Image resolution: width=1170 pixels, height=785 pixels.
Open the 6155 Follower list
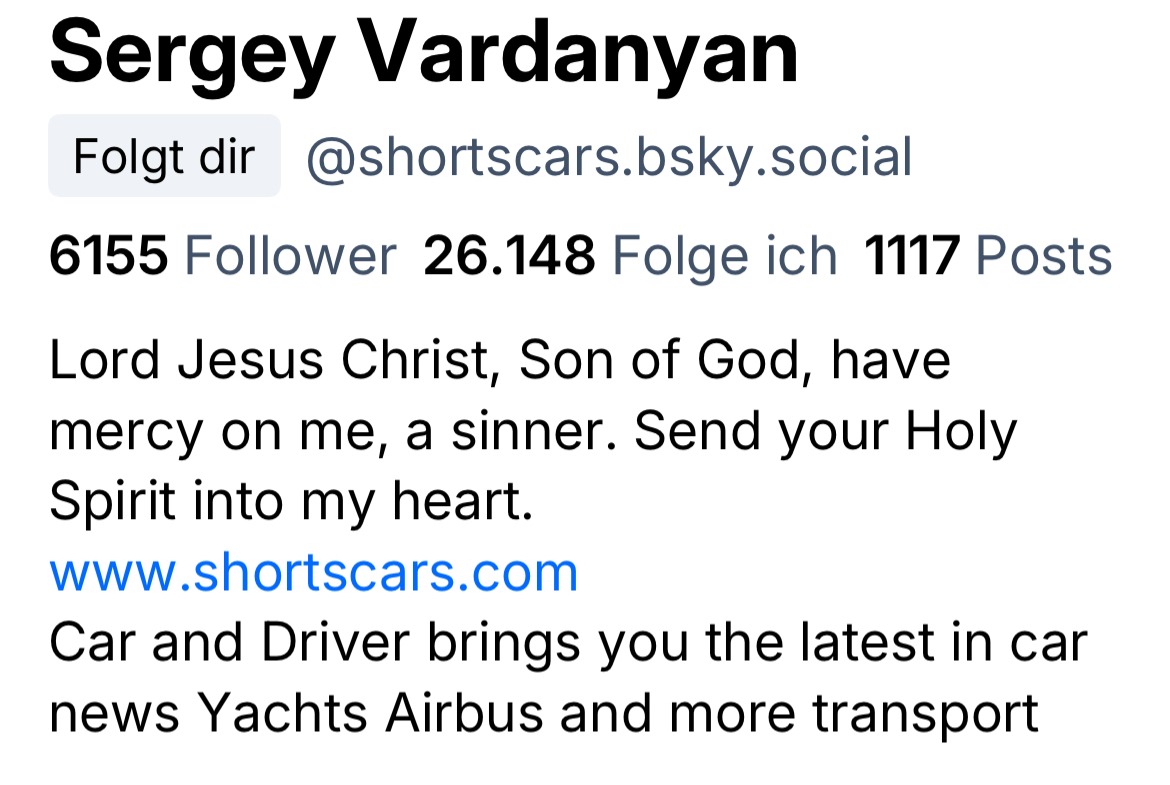(x=222, y=256)
